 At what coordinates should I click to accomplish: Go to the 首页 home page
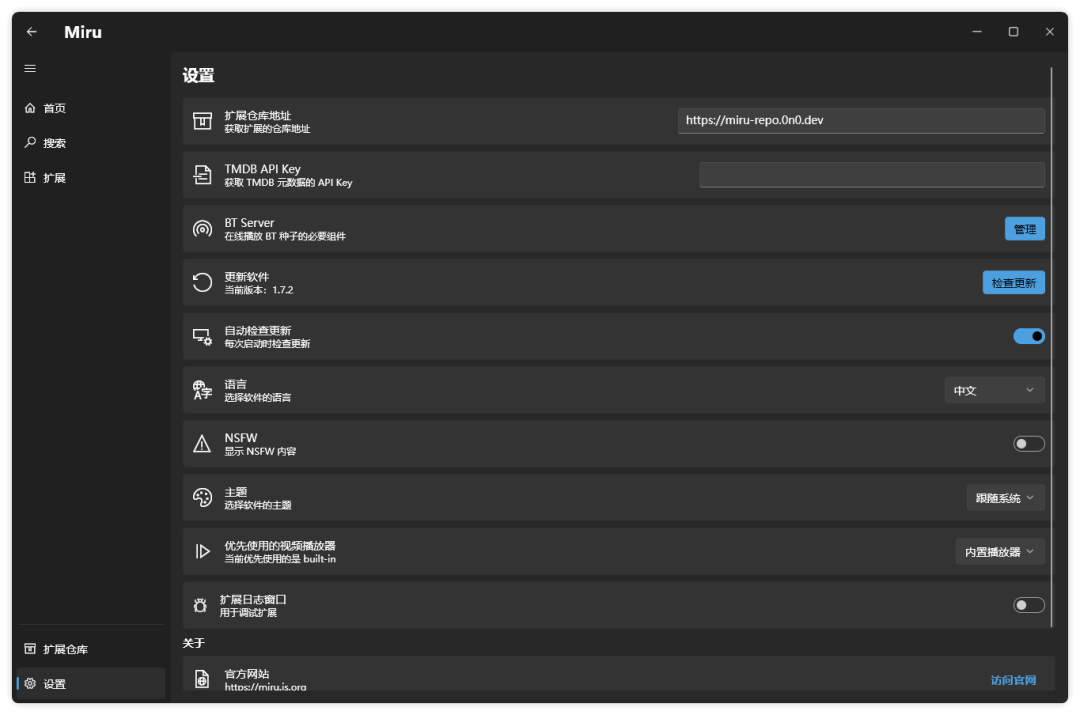click(55, 108)
